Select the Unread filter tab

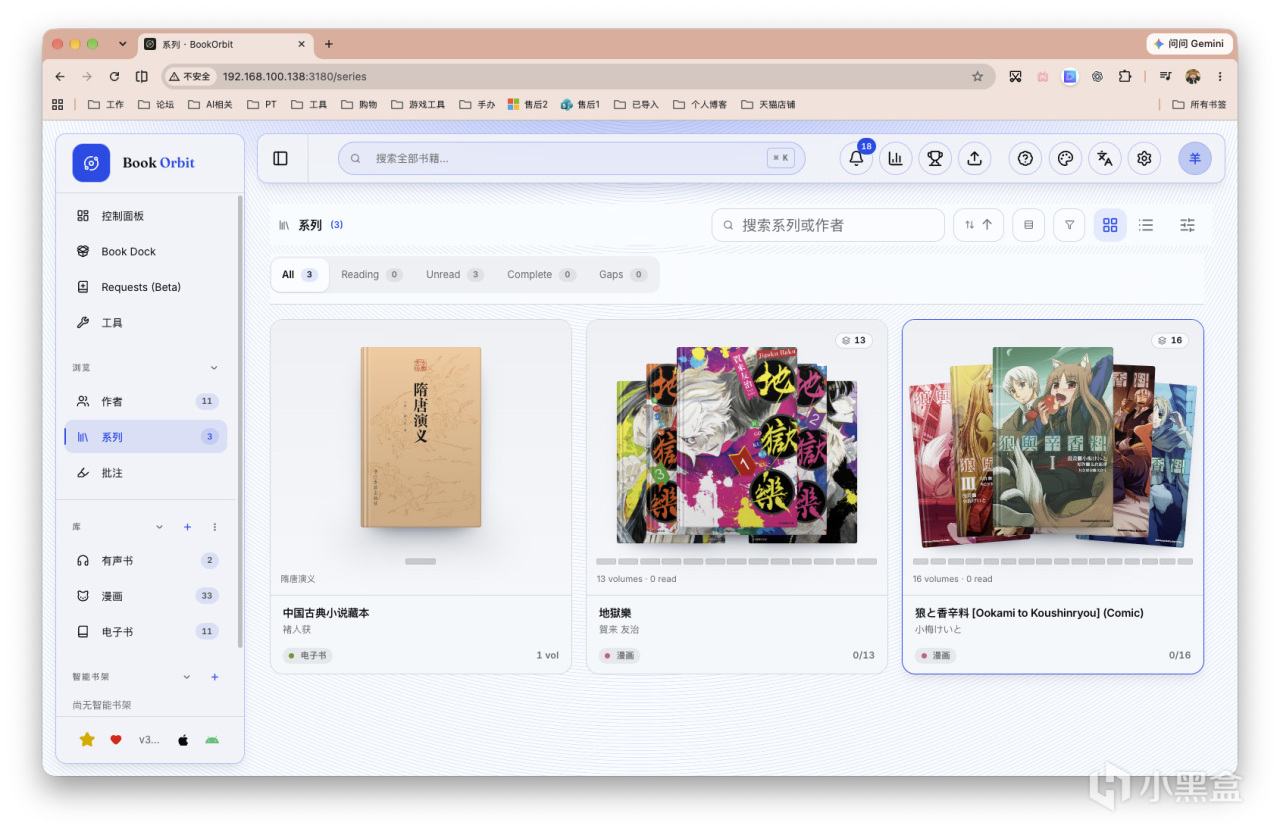pos(454,275)
